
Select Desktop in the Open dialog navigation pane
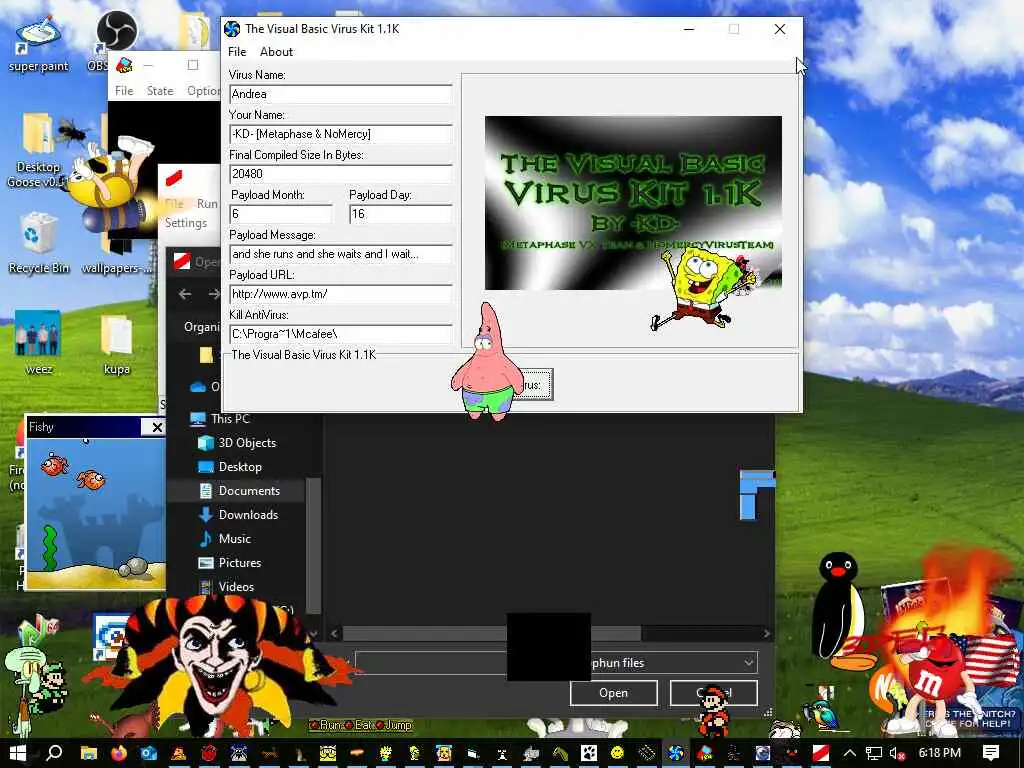(240, 467)
